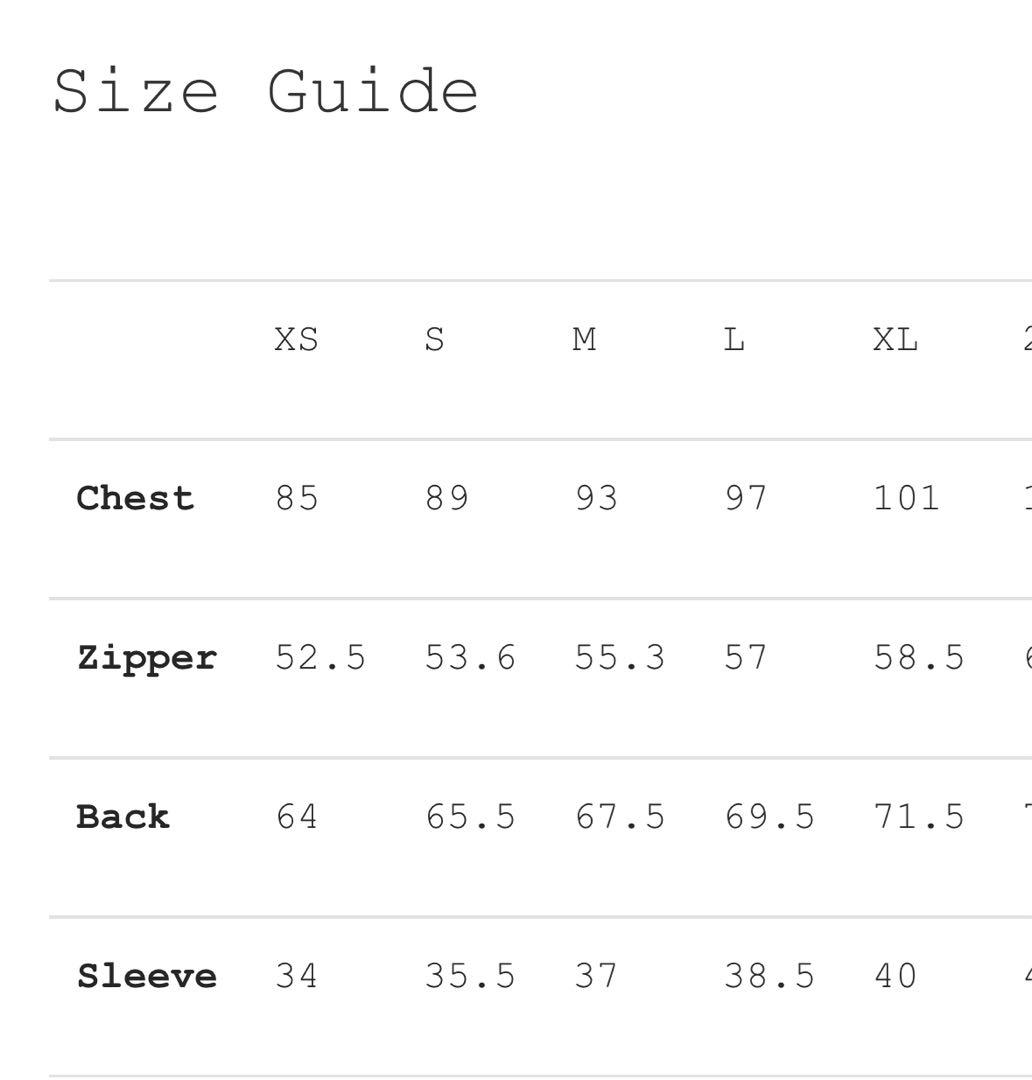Click Zipper value 58.5 for XL
1032x1080 pixels.
(919, 658)
